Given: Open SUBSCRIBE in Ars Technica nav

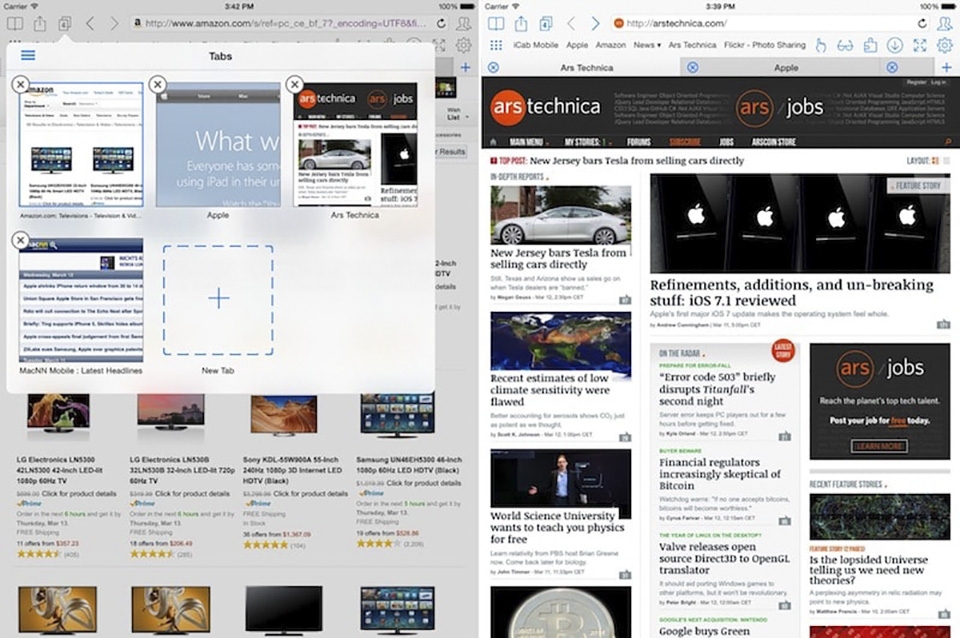Looking at the screenshot, I should [684, 142].
